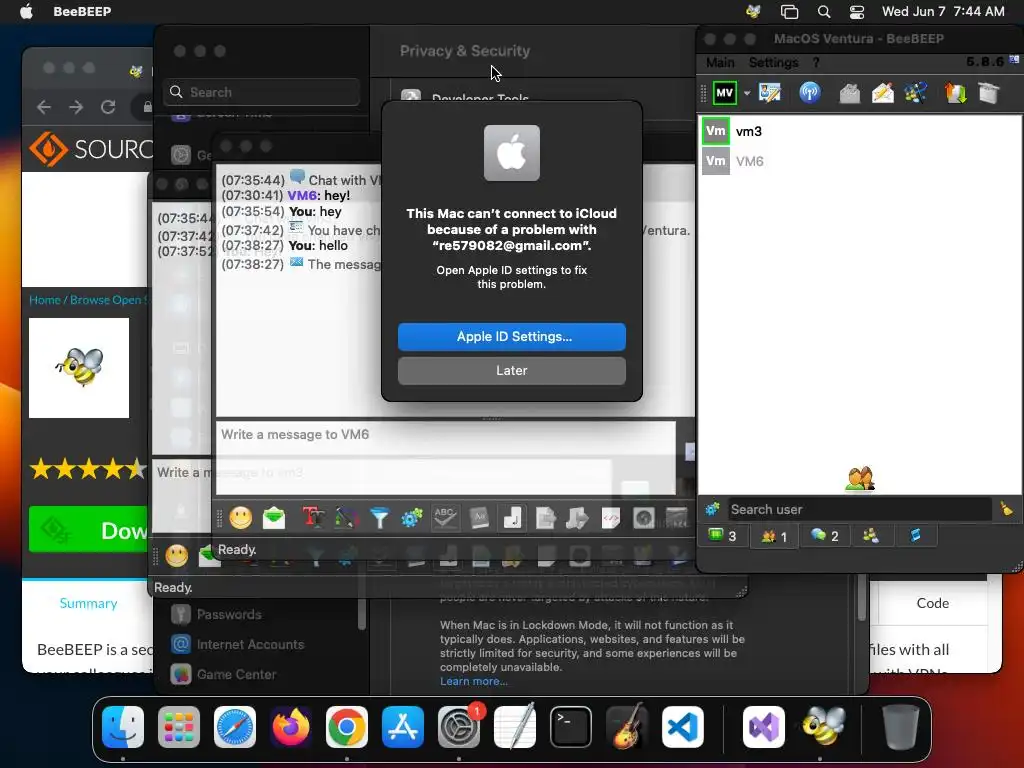Open Finder from the Dock

pos(123,727)
